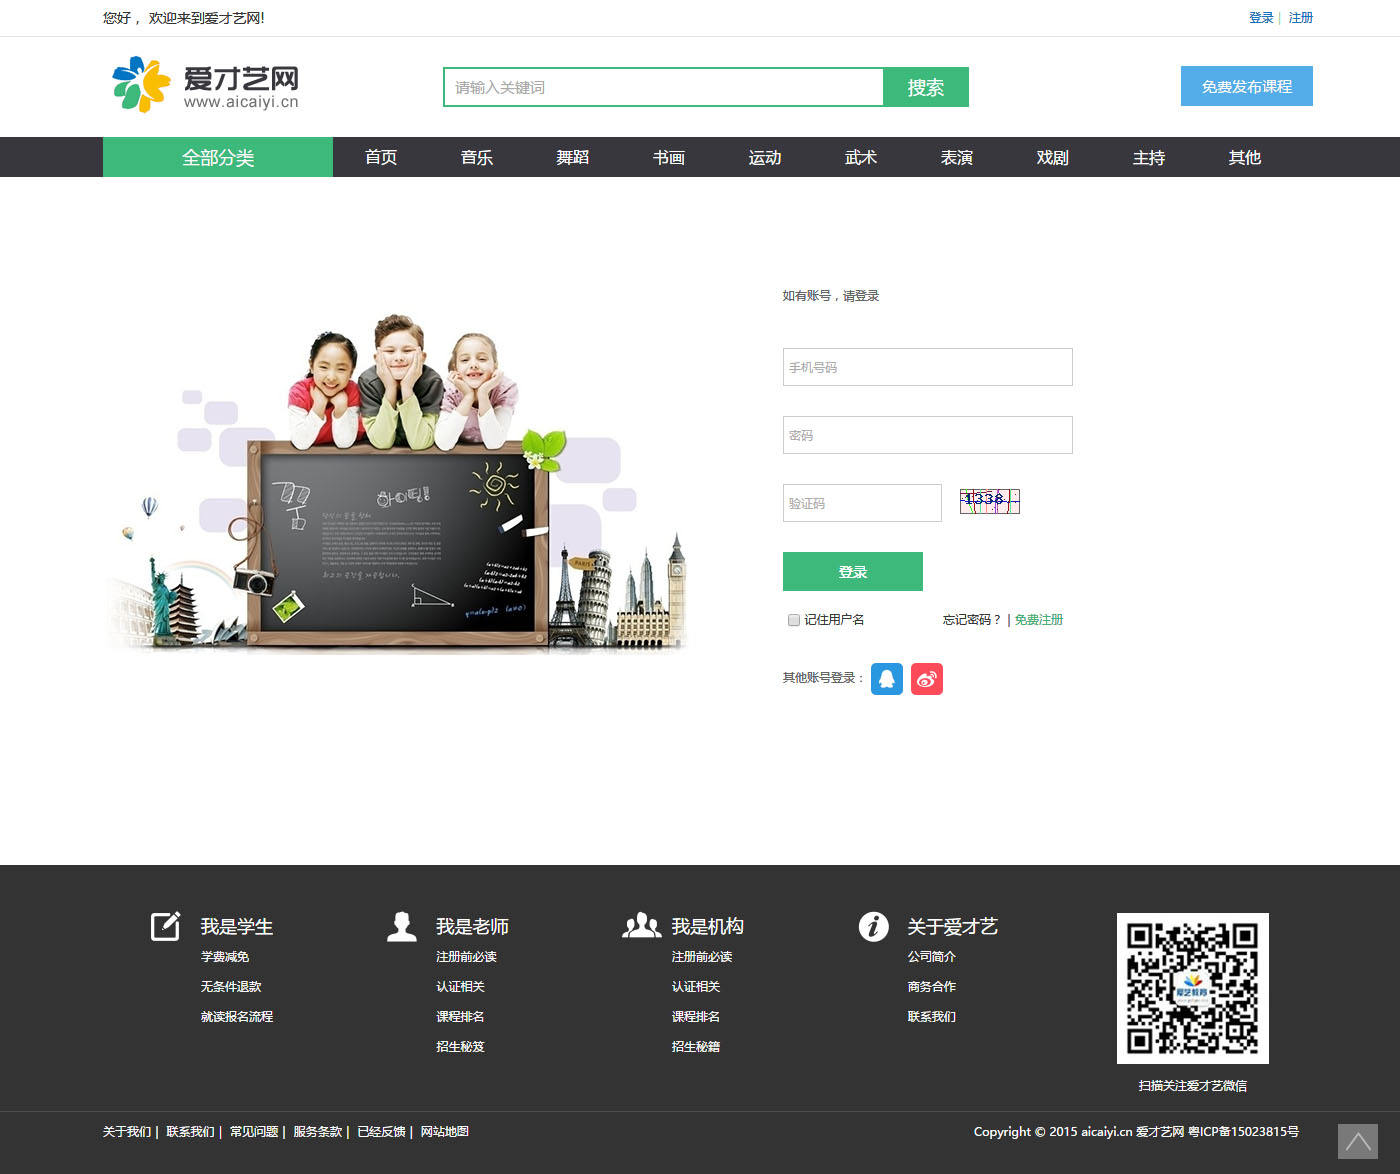Open 注册前必读 under 我是机构
The width and height of the screenshot is (1400, 1174).
coord(702,957)
